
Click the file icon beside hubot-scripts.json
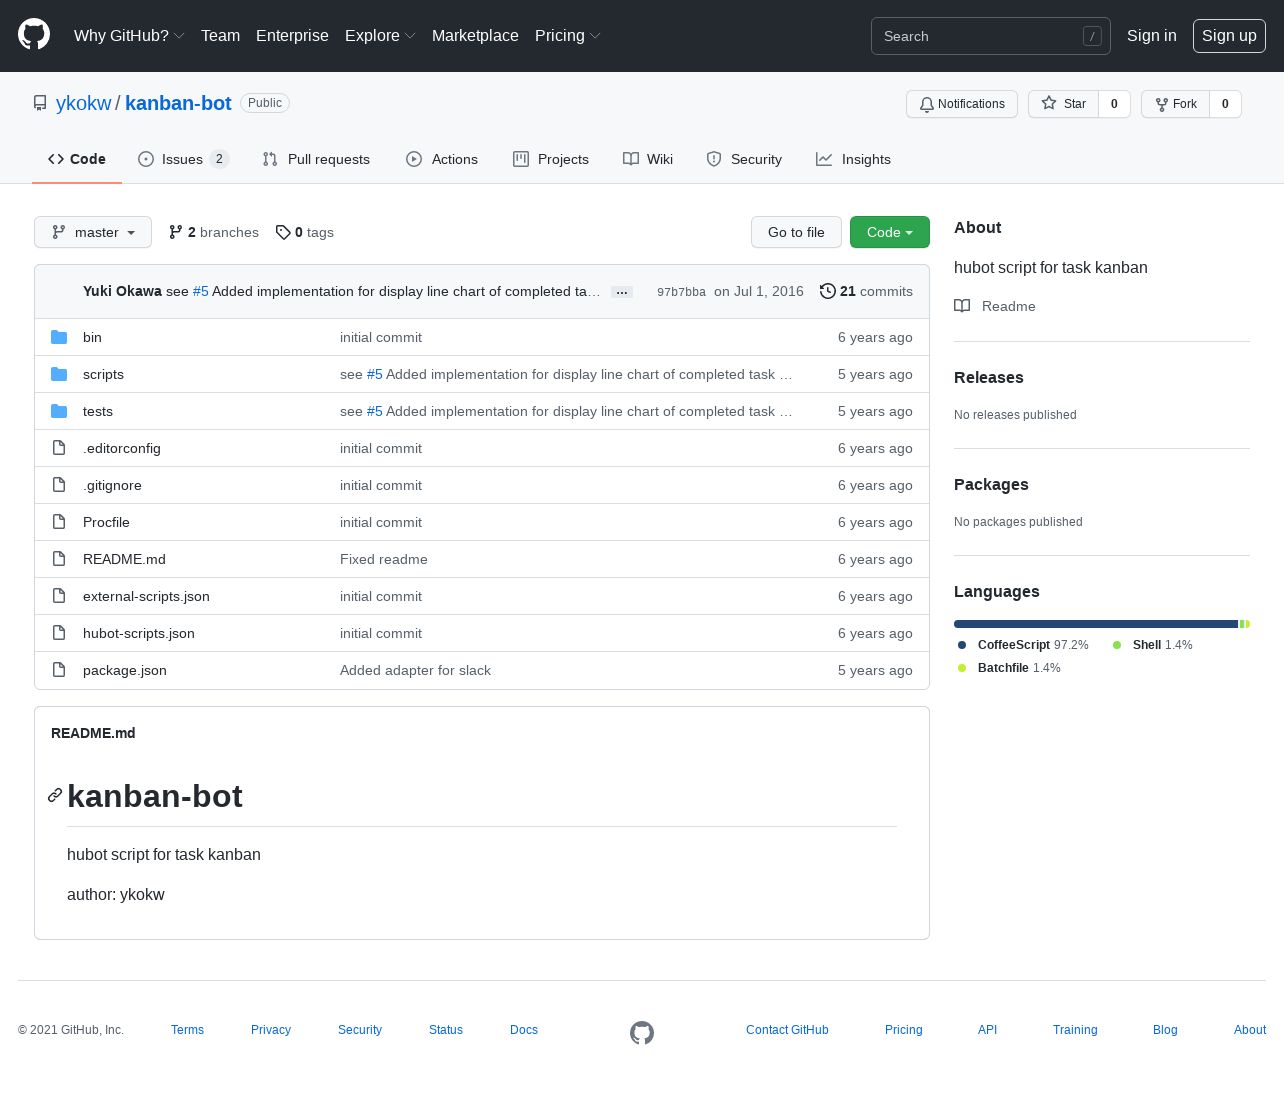[59, 633]
